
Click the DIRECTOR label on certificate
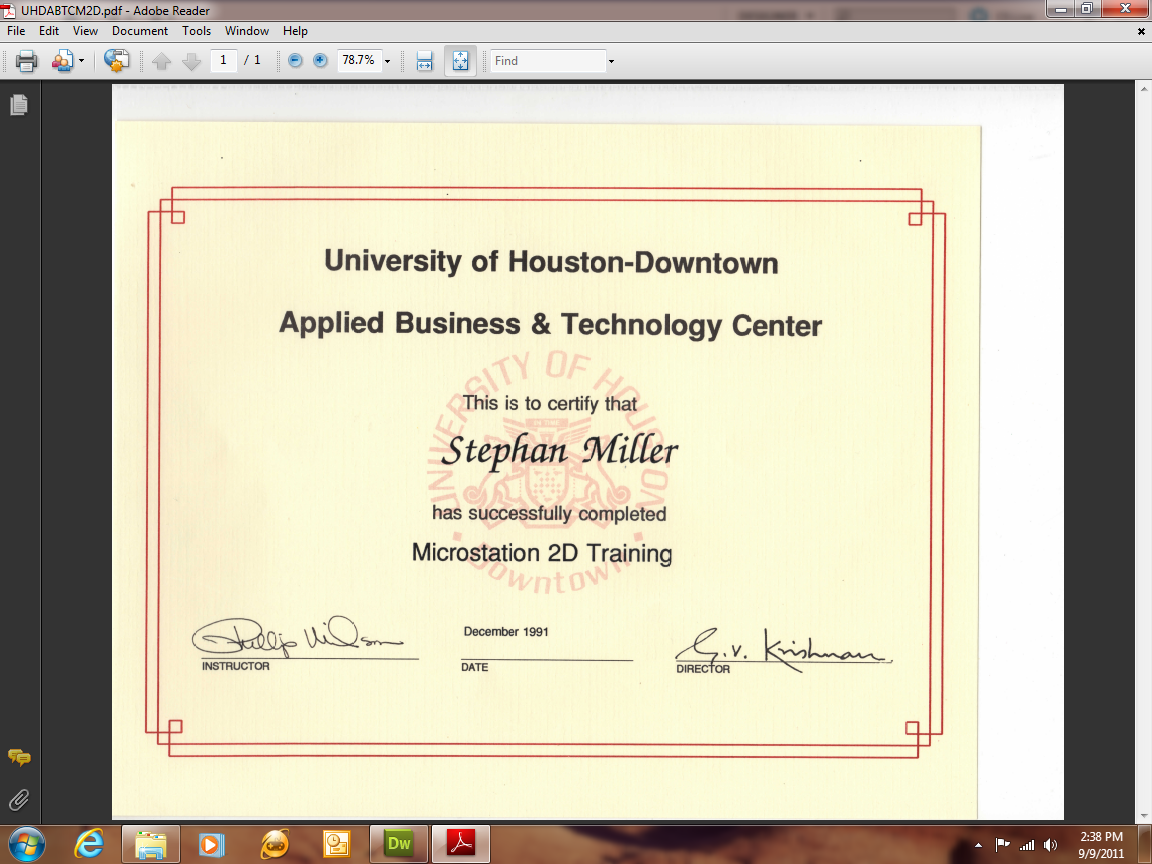tap(703, 669)
